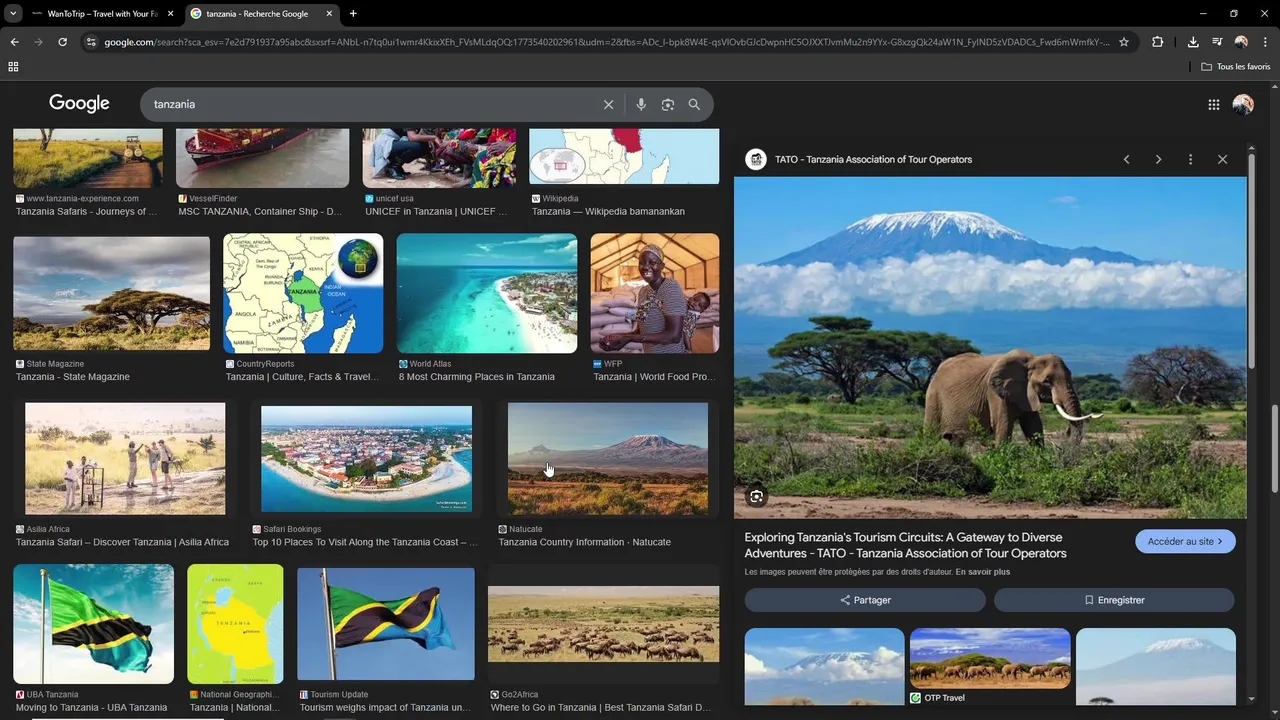
Task: Open the Natucate Kilimanjaro landscape image
Action: [x=608, y=459]
